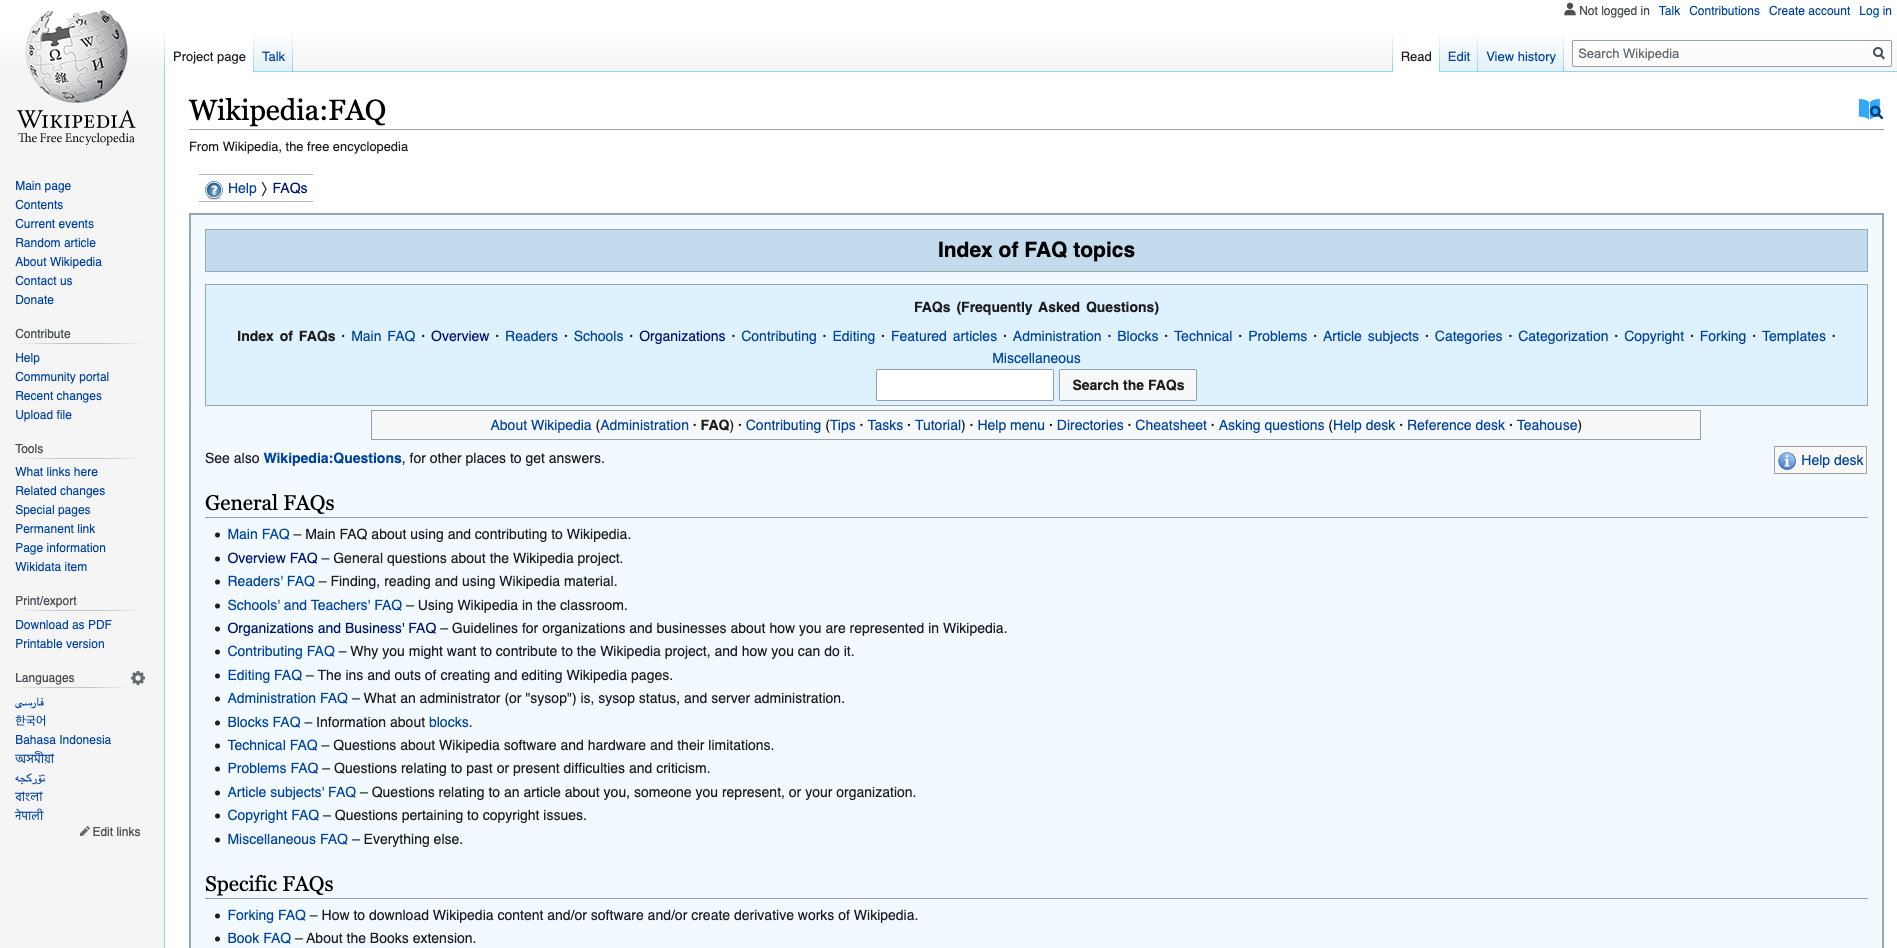Open Administration FAQ list entry
The height and width of the screenshot is (948, 1897).
287,698
